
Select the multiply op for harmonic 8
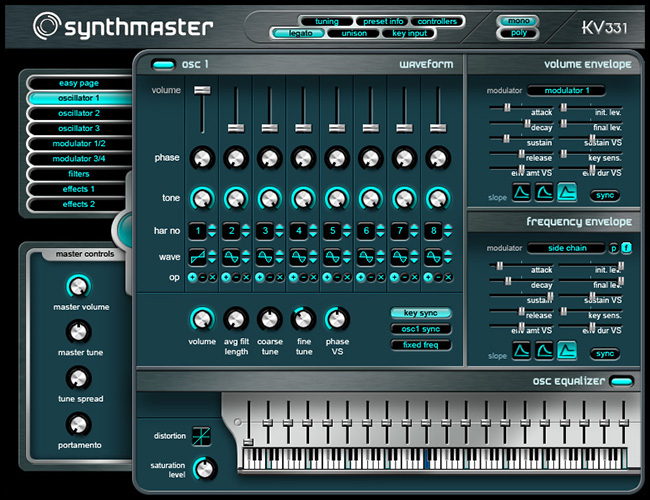[x=448, y=277]
